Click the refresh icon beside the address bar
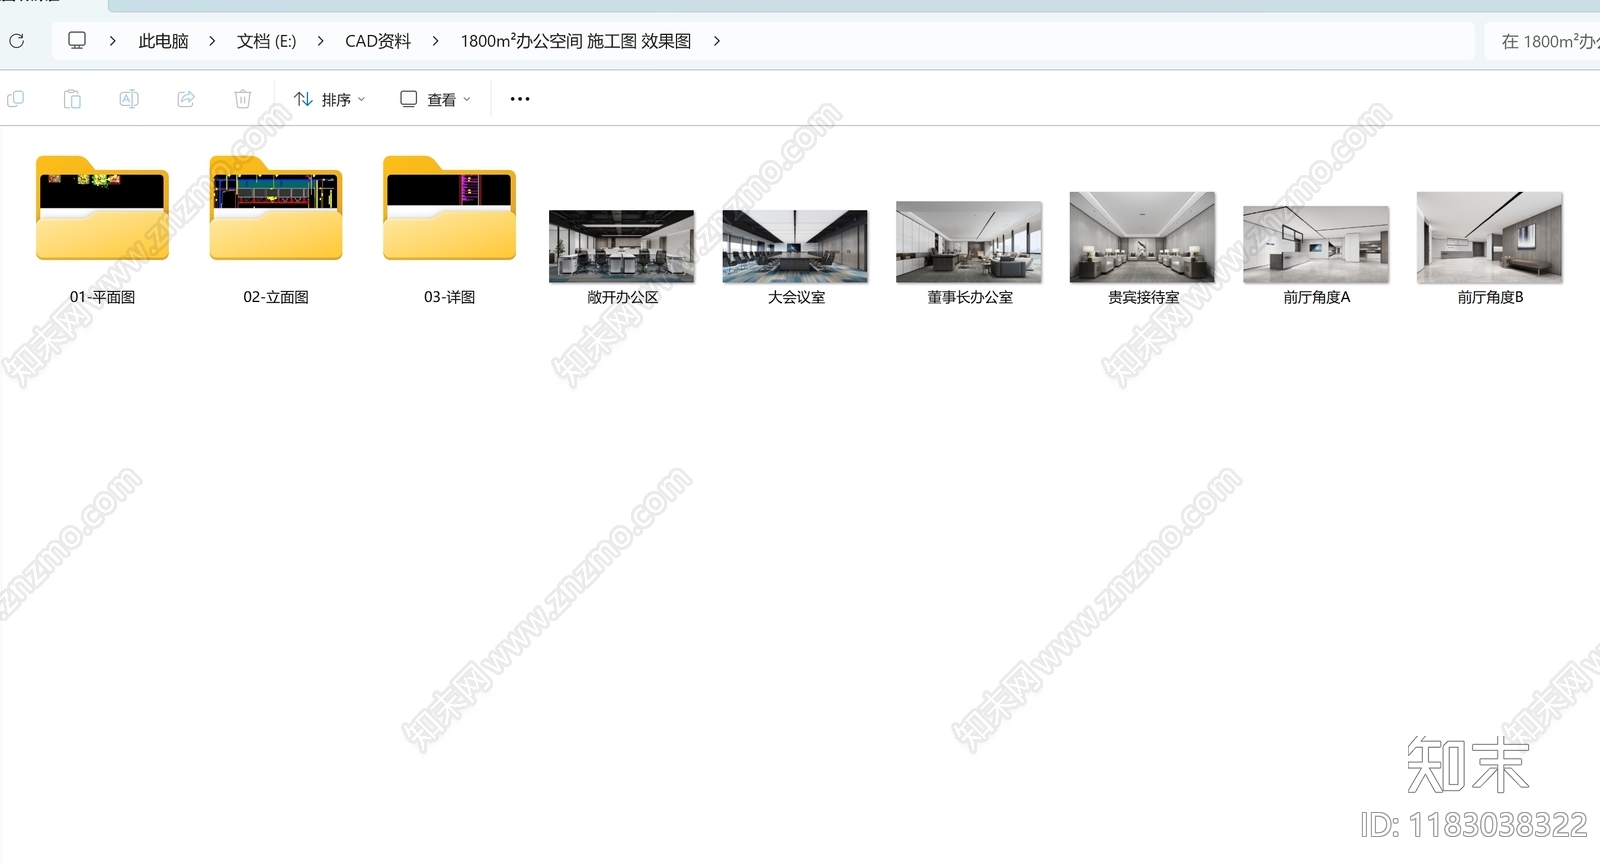1600x864 pixels. pos(16,41)
